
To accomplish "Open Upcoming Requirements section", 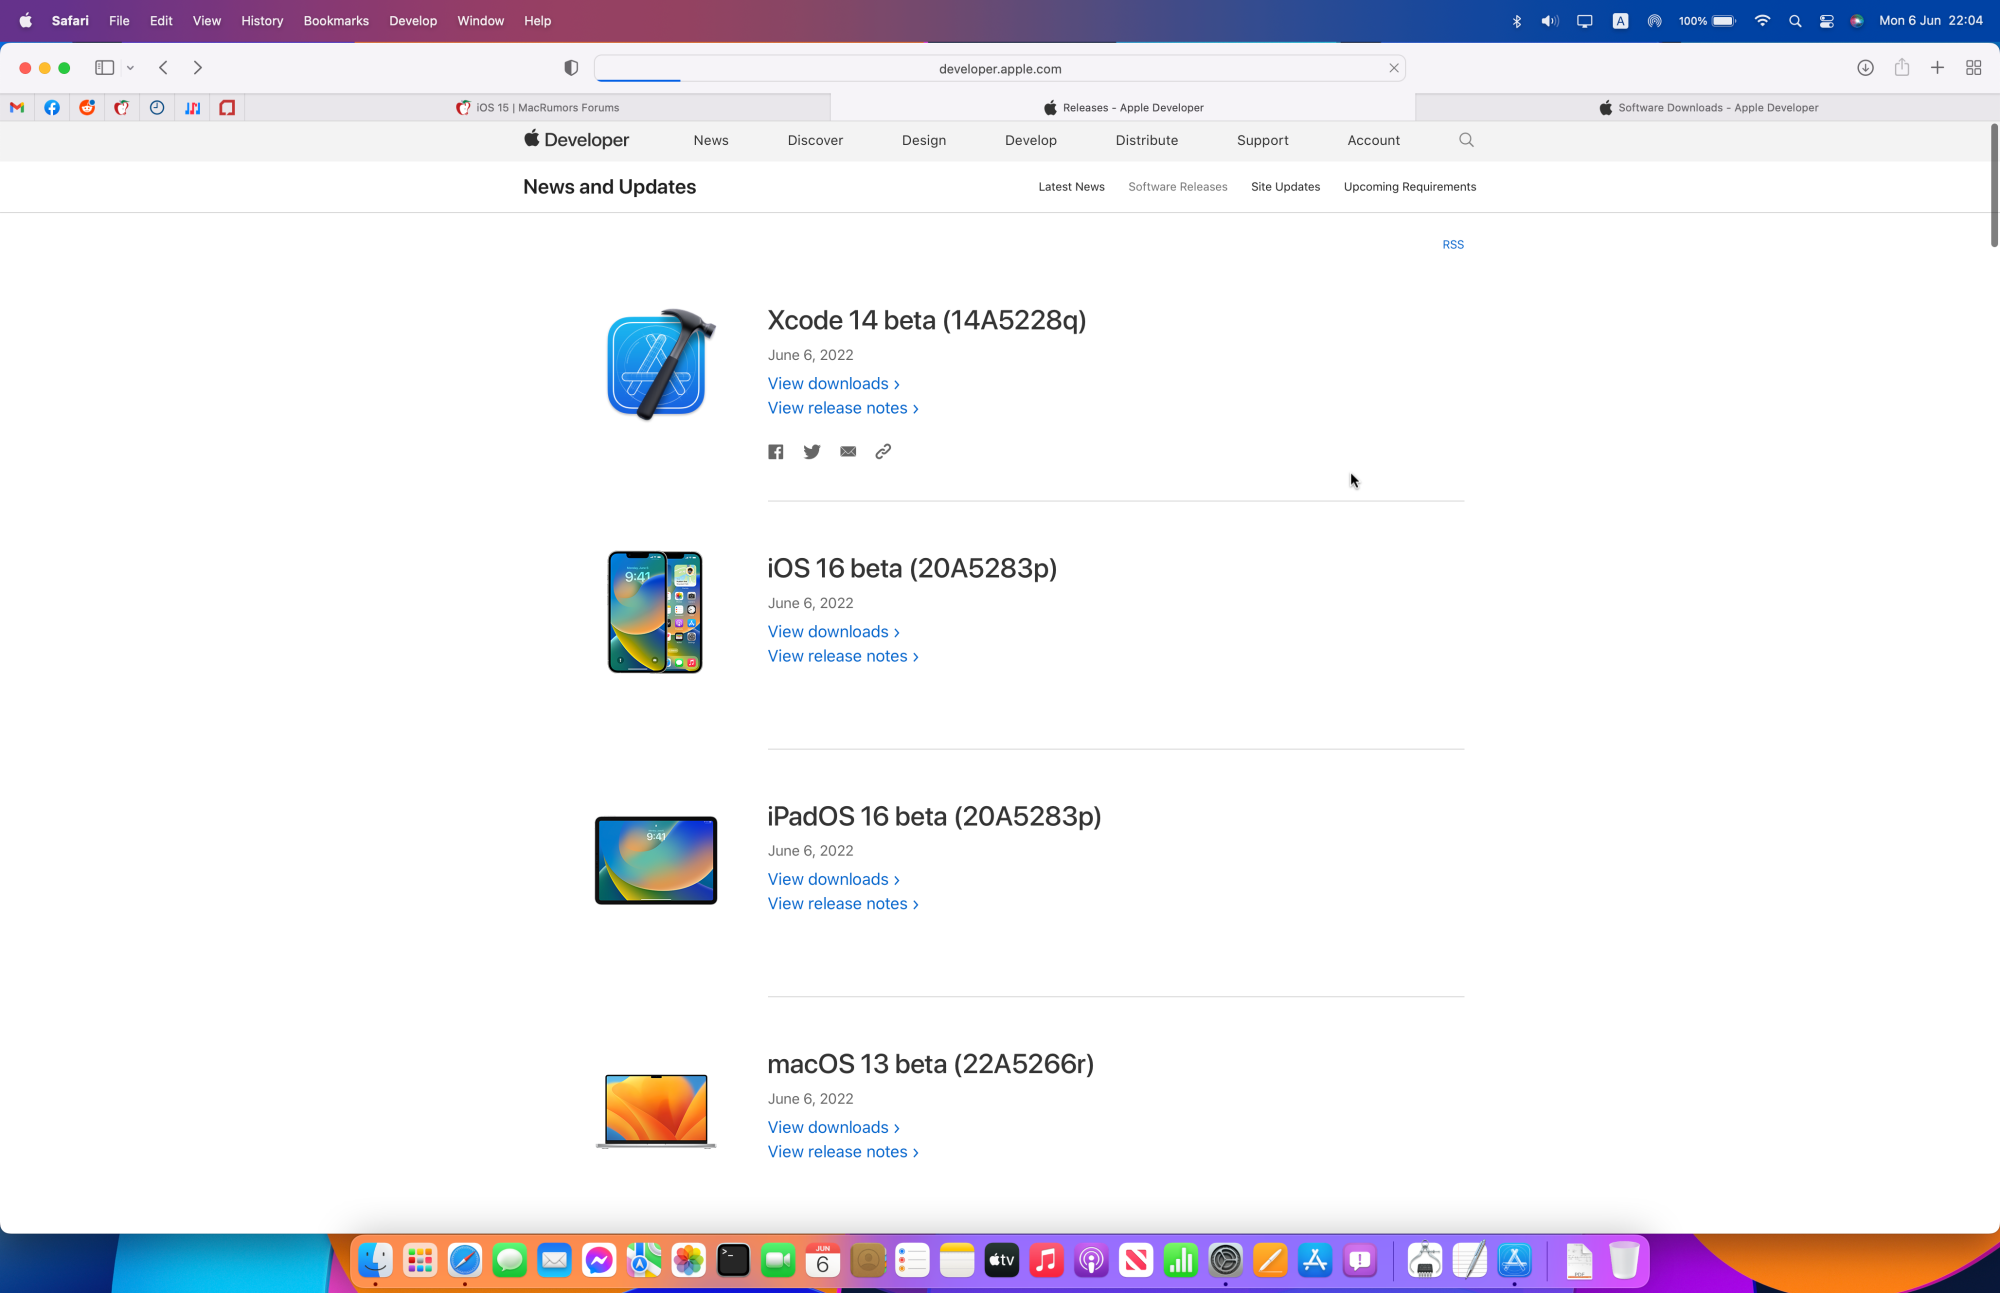I will pyautogui.click(x=1409, y=187).
